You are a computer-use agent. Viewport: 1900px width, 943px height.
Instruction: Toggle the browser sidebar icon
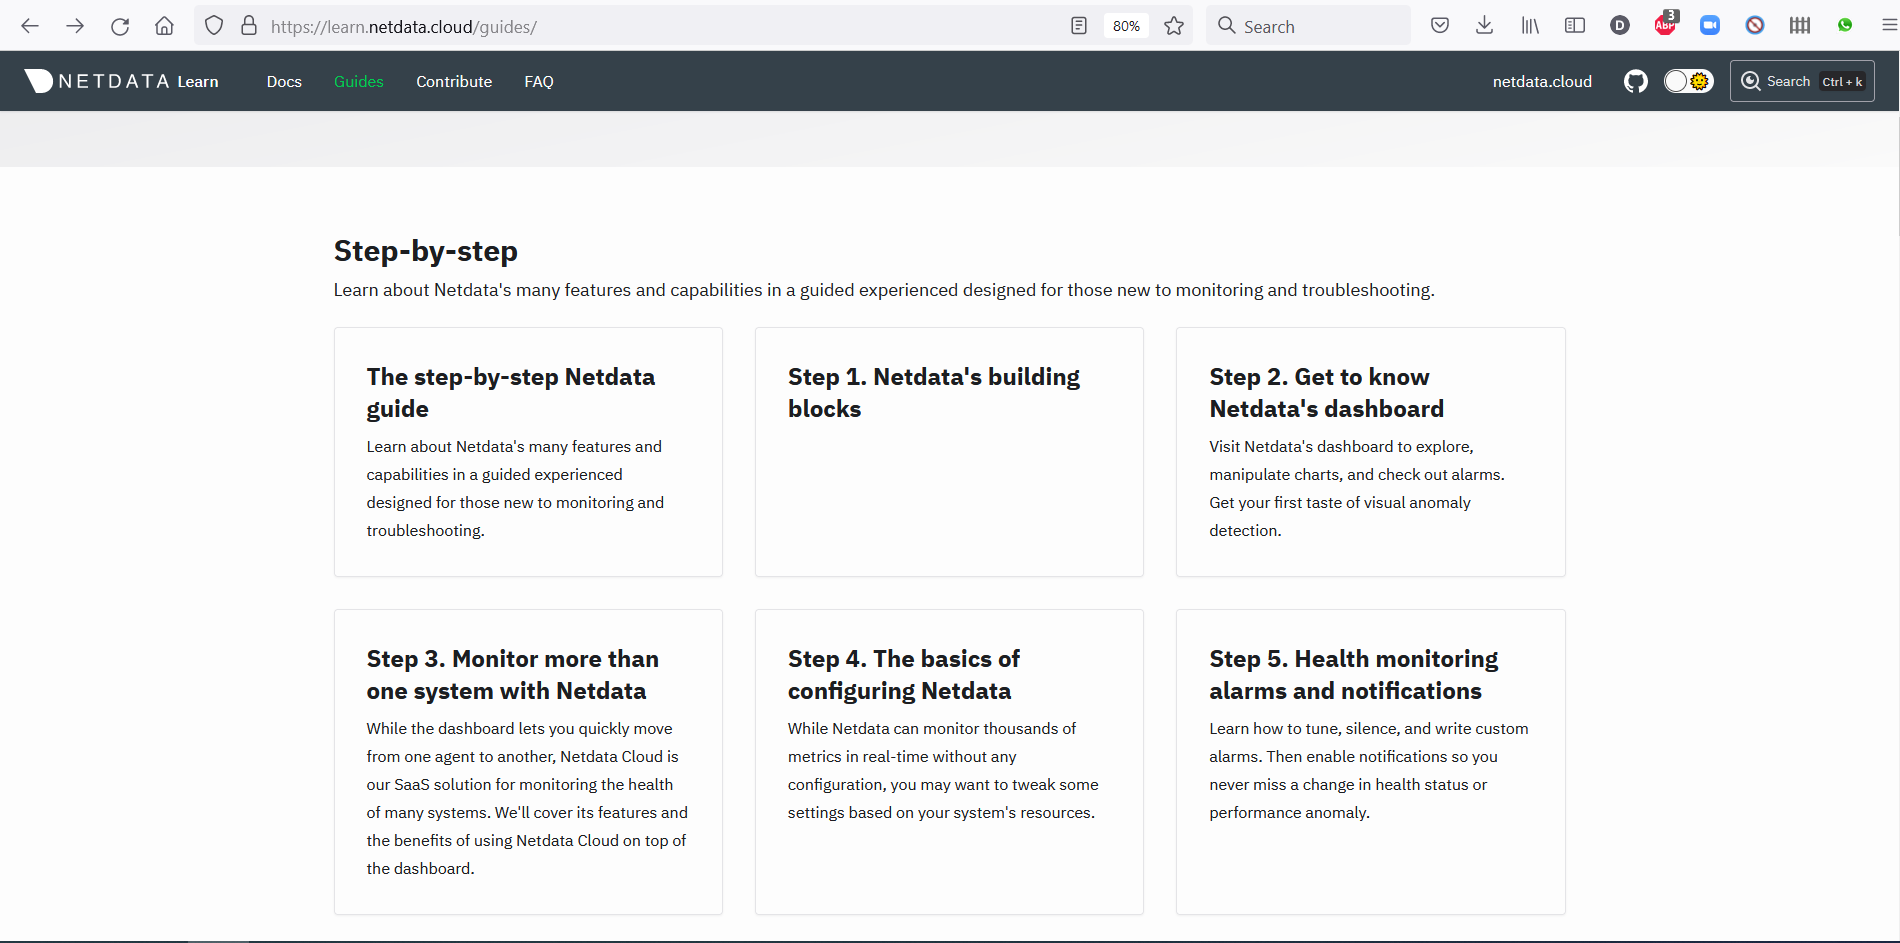tap(1575, 25)
